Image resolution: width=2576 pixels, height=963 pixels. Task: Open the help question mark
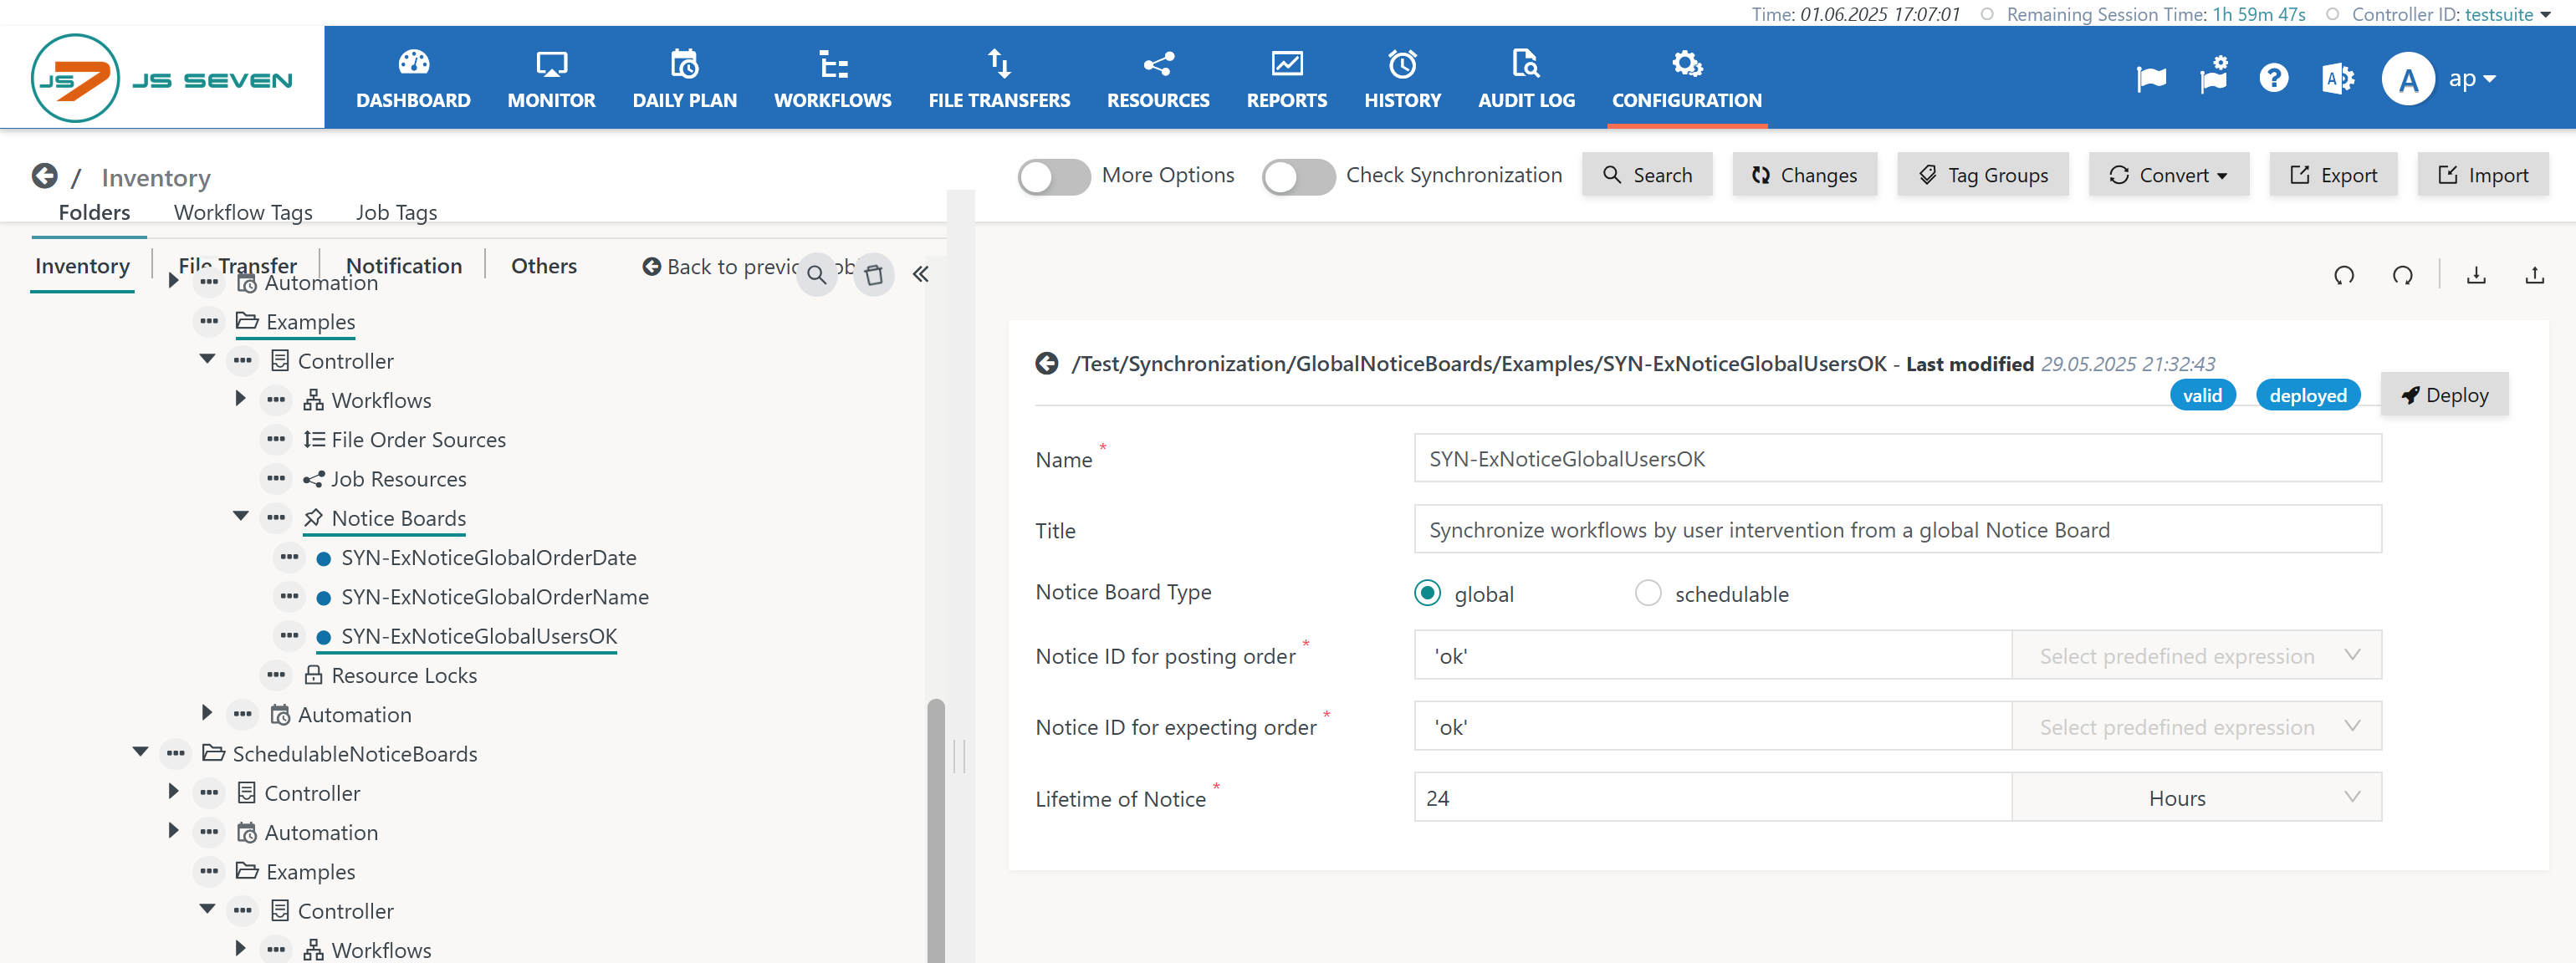tap(2274, 78)
